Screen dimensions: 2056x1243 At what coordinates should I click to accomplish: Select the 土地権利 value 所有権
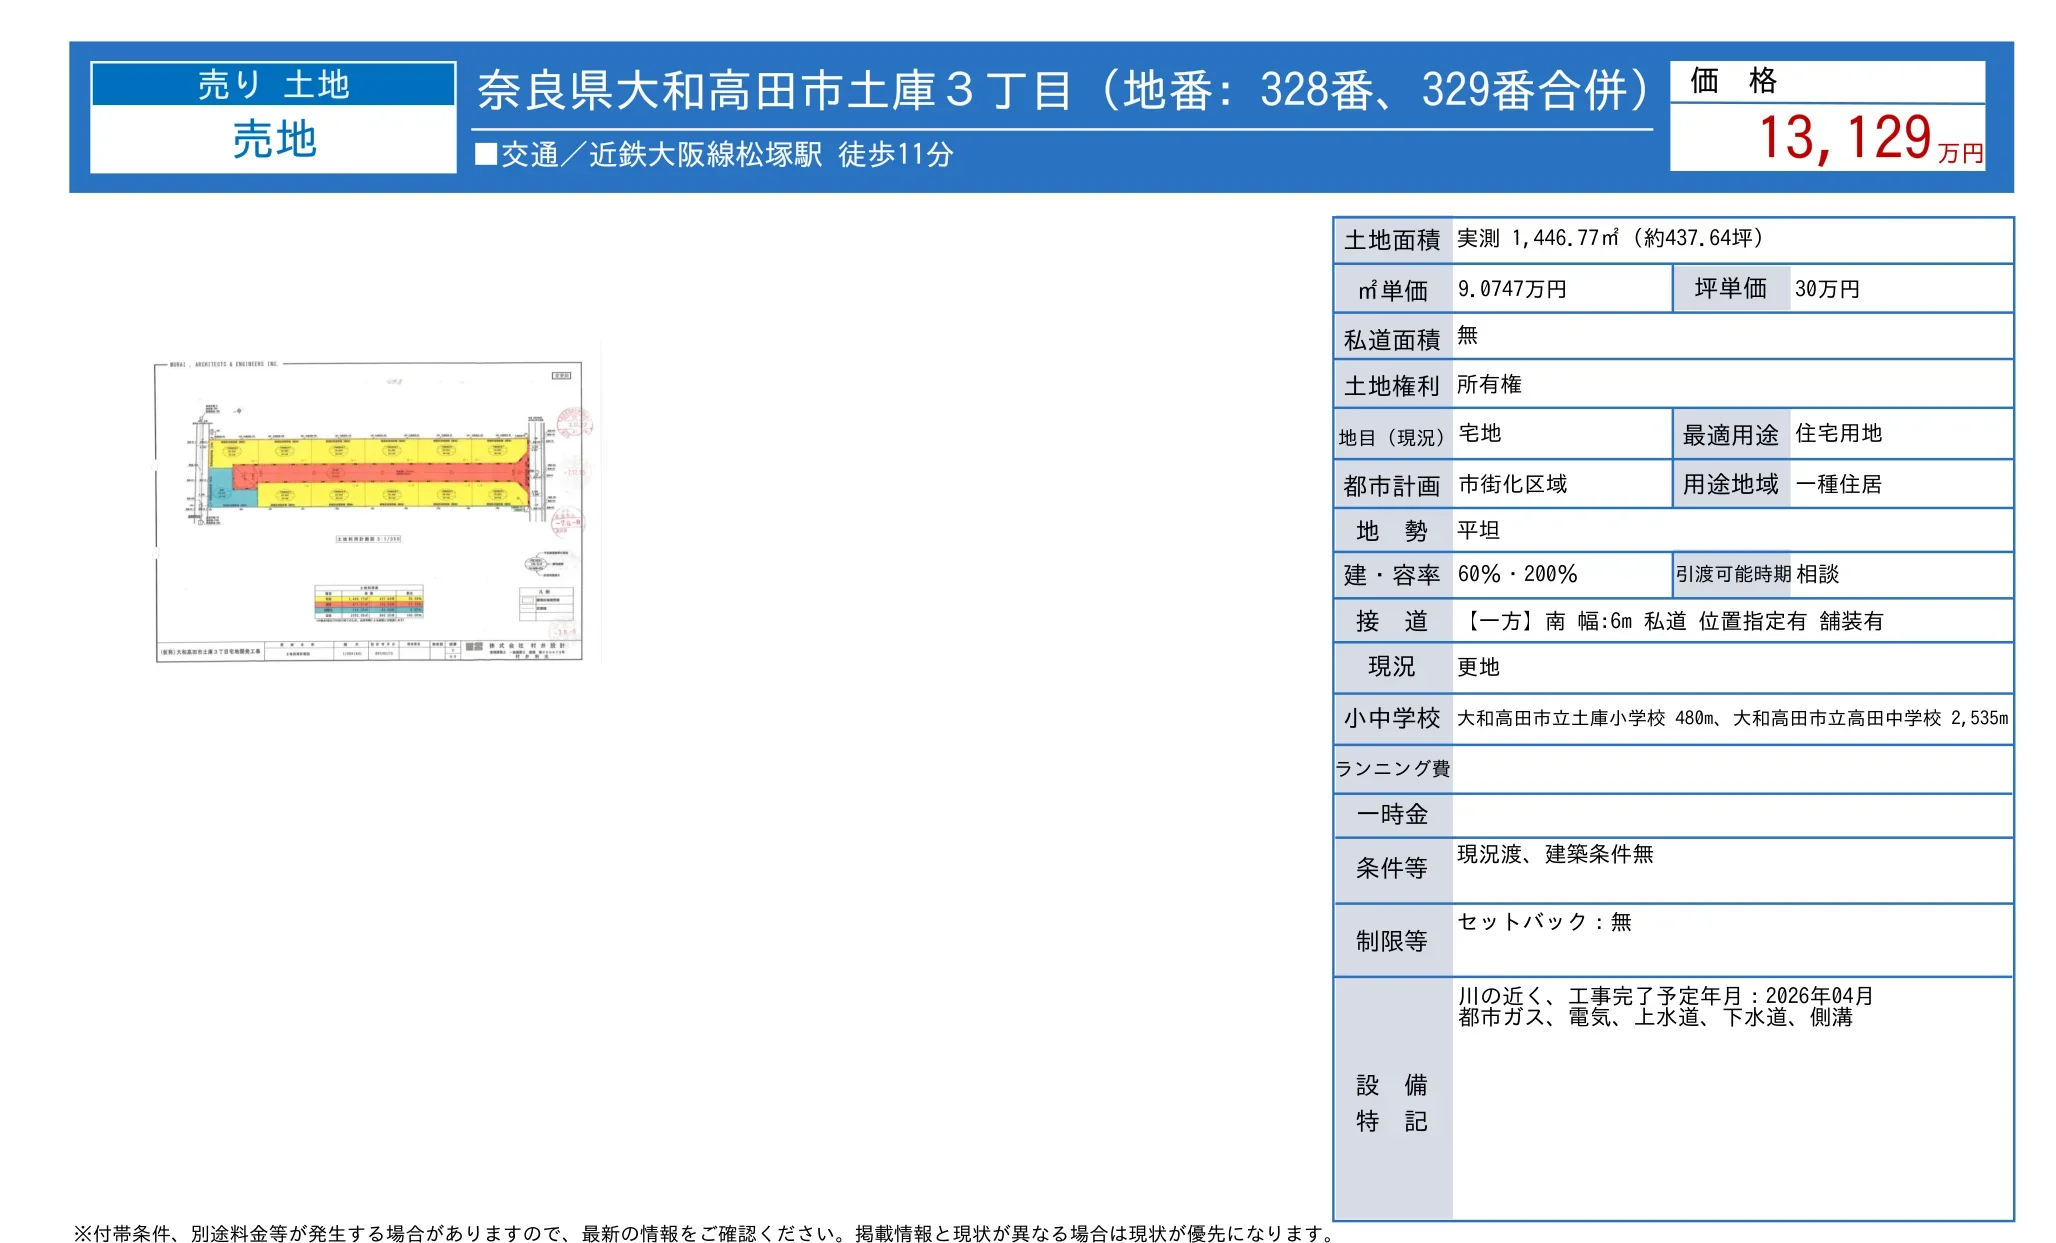(1489, 384)
